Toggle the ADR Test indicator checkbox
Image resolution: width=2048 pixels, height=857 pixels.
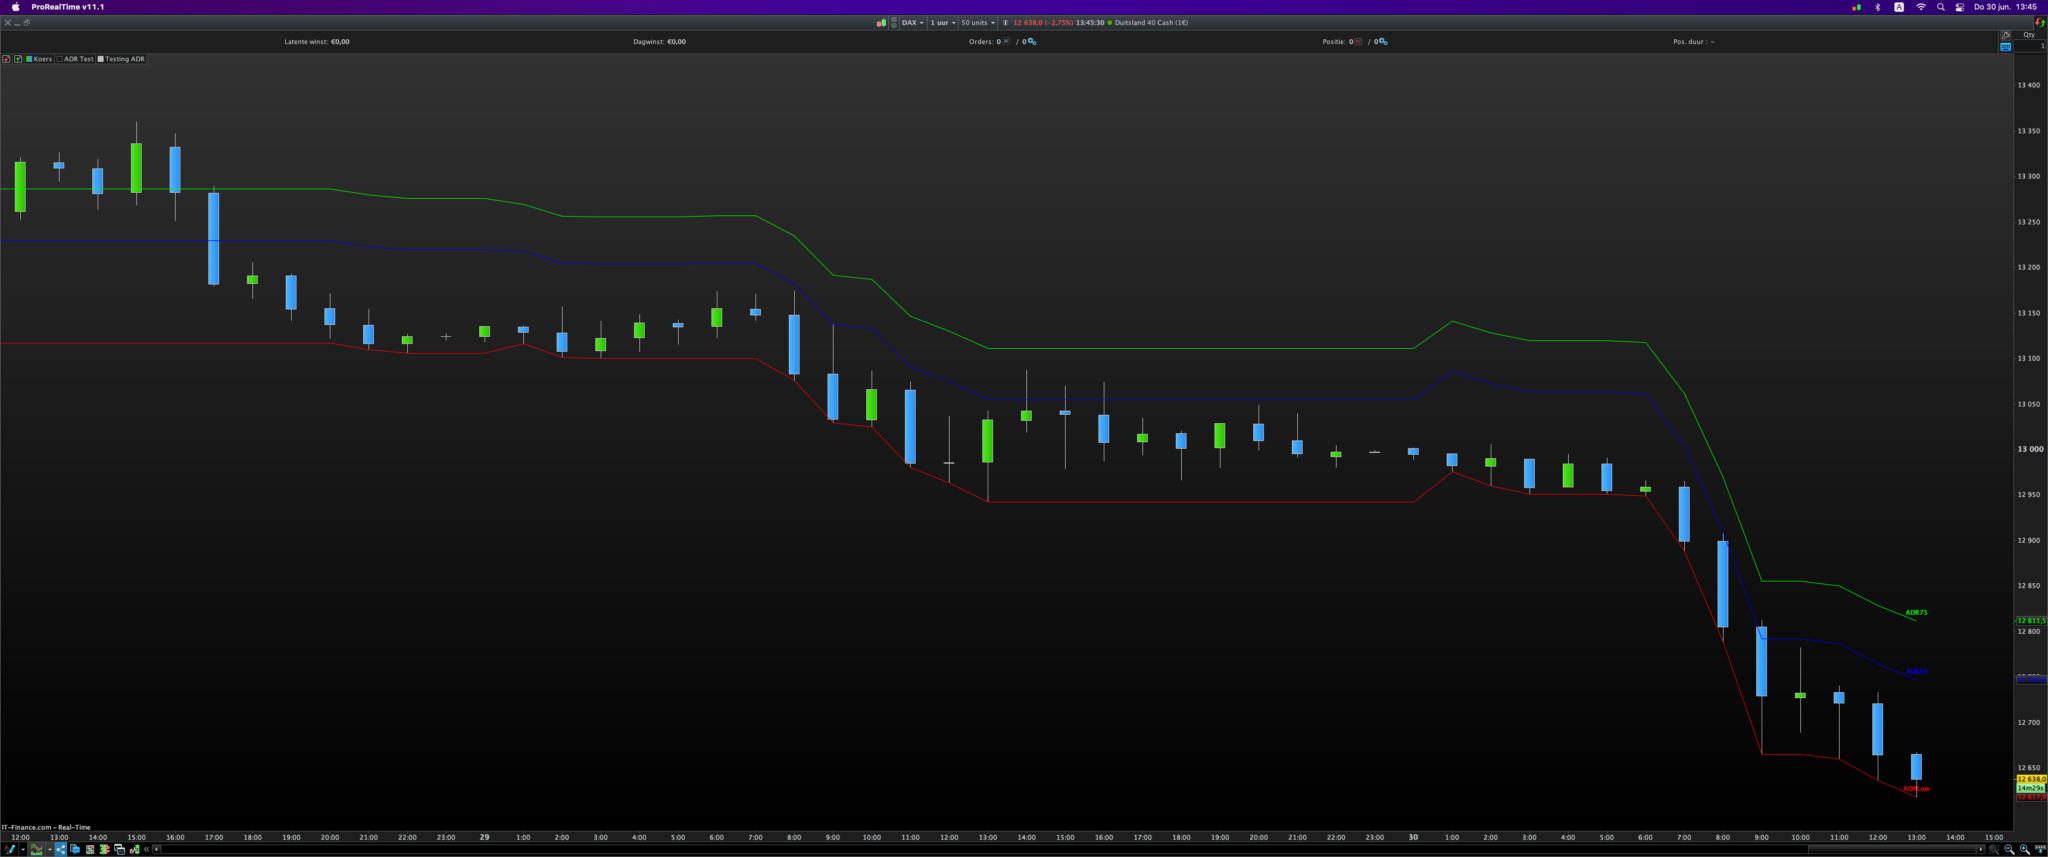pyautogui.click(x=60, y=59)
